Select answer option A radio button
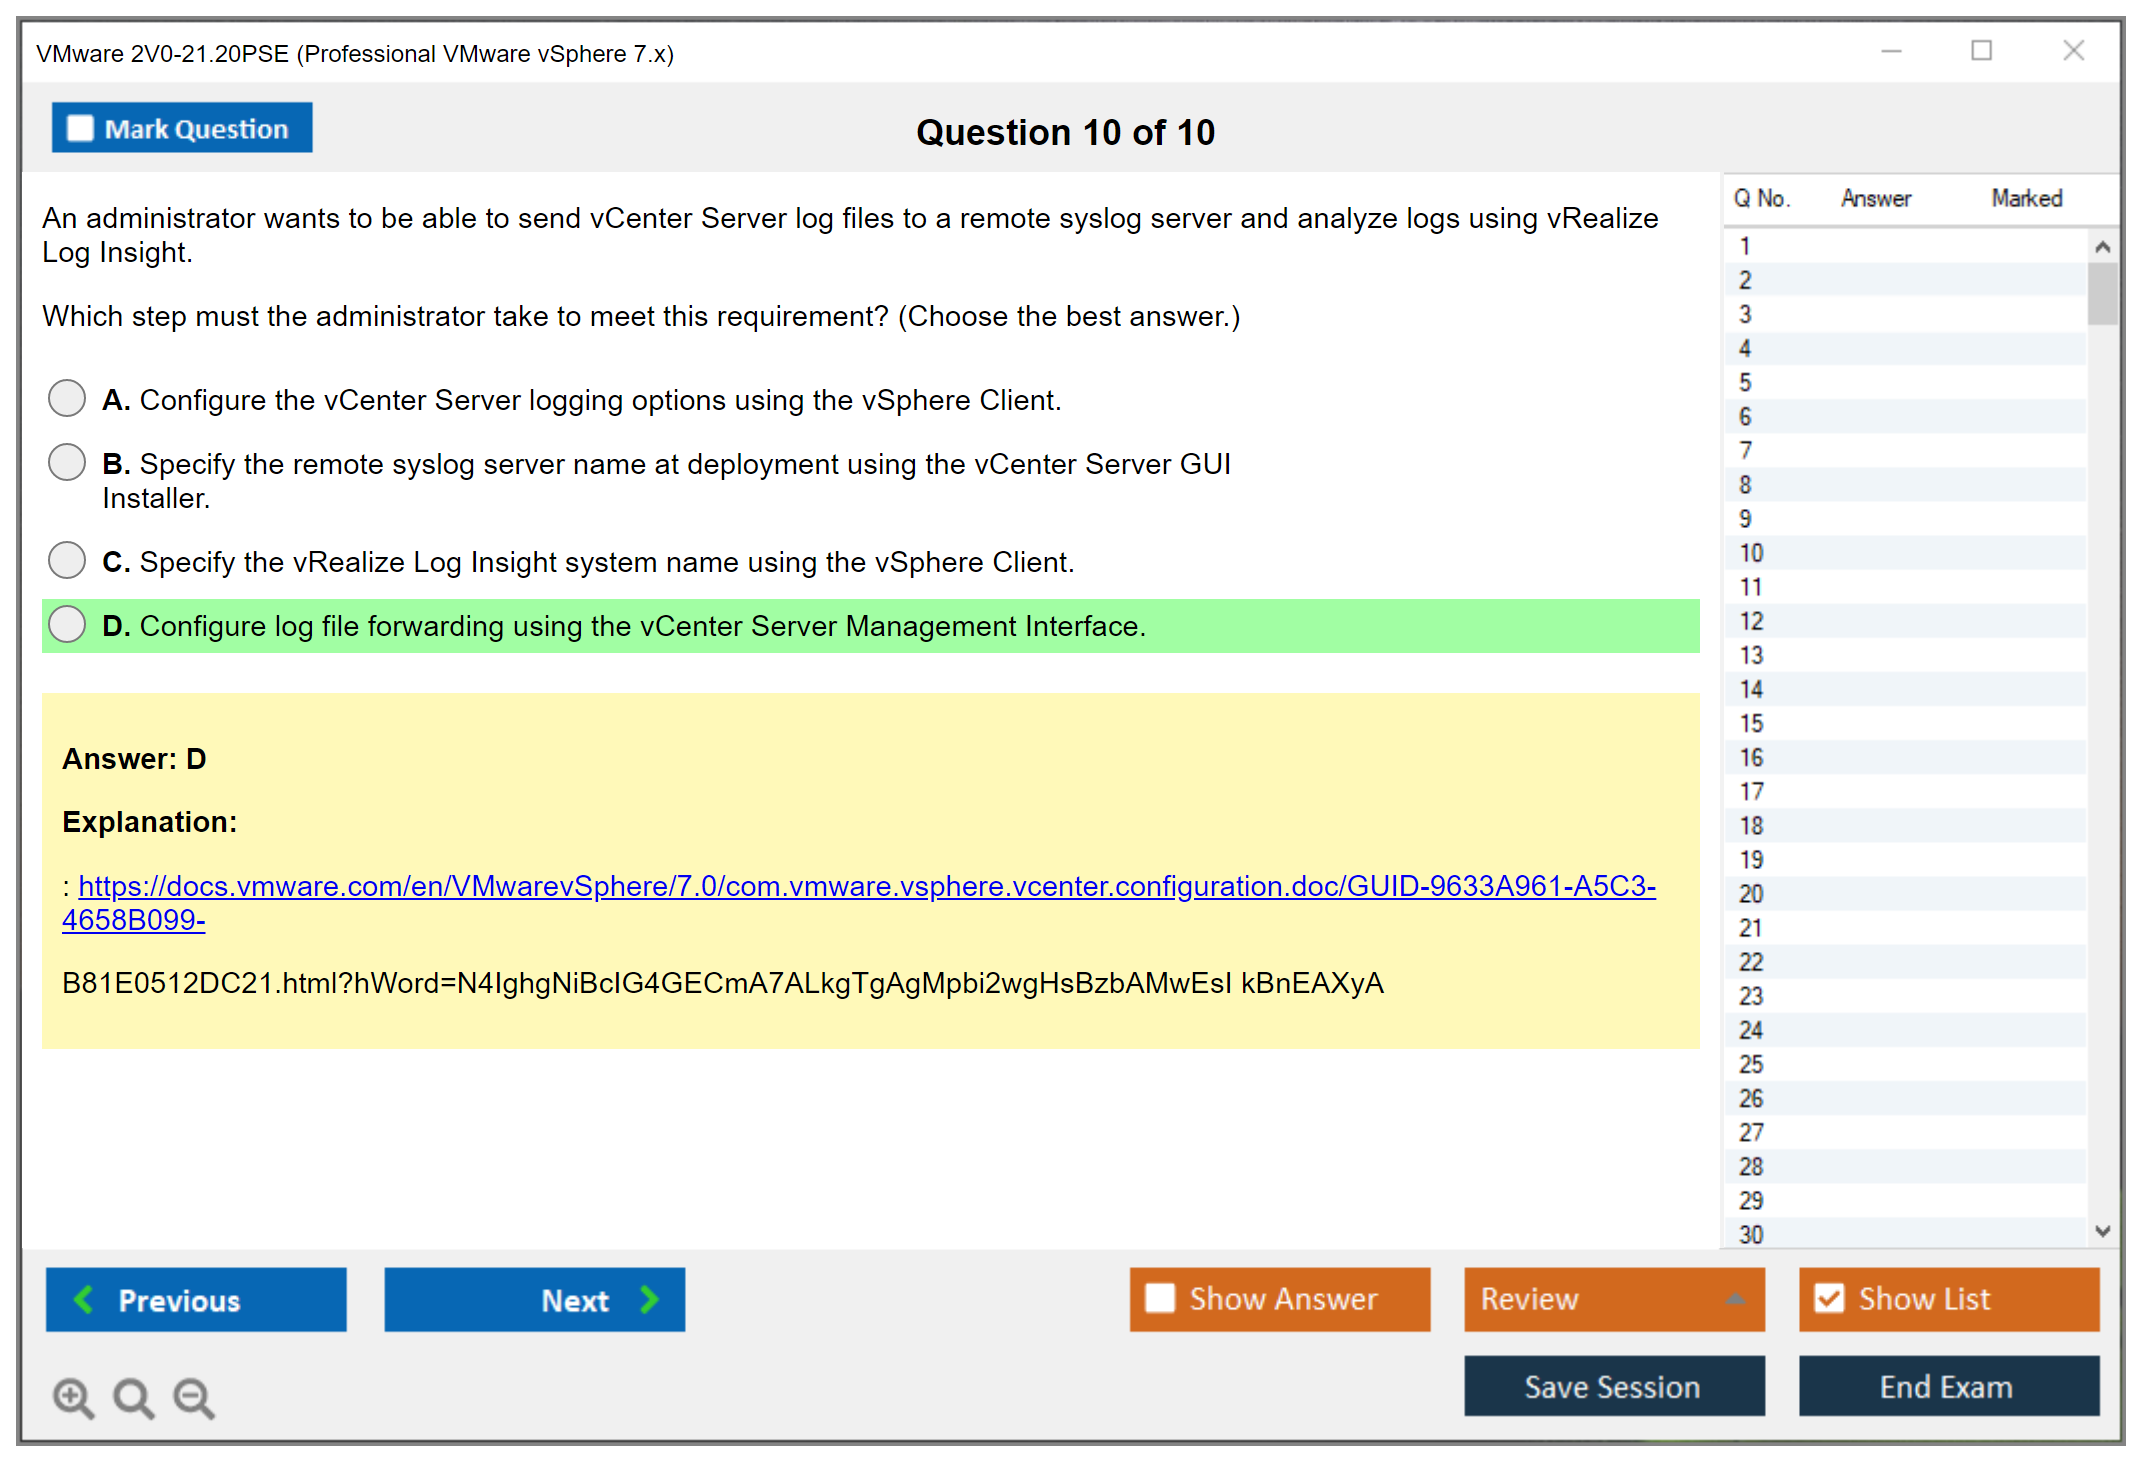Image resolution: width=2150 pixels, height=1470 pixels. 67,398
